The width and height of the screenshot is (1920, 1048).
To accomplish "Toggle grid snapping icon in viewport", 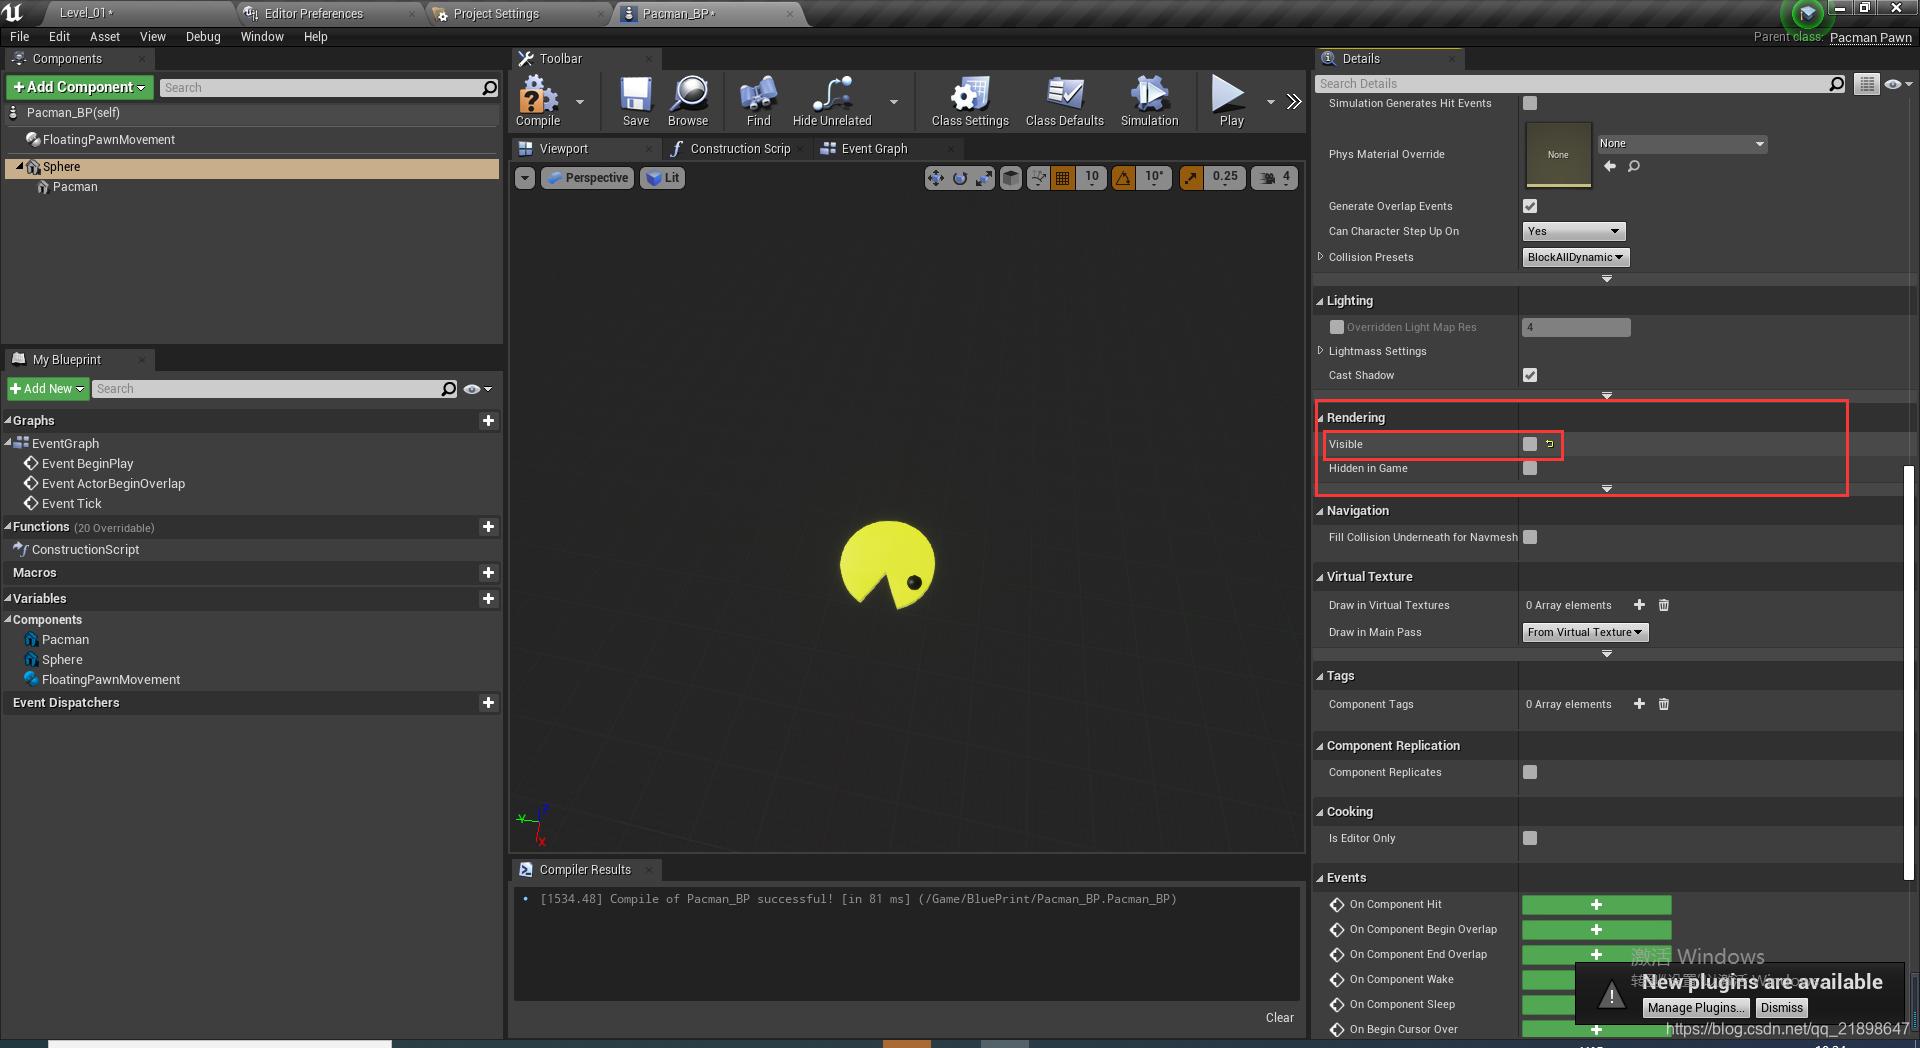I will click(1063, 178).
